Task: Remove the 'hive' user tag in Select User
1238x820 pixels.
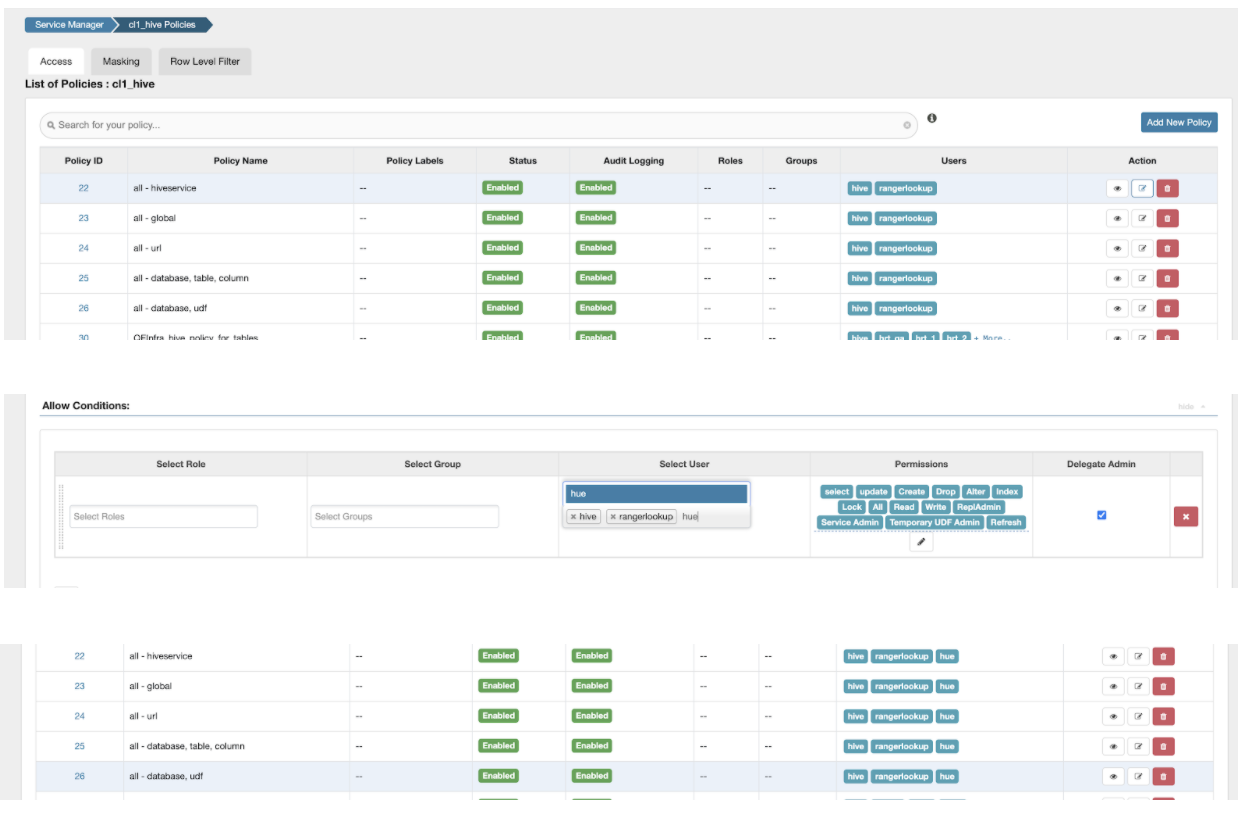Action: coord(573,517)
